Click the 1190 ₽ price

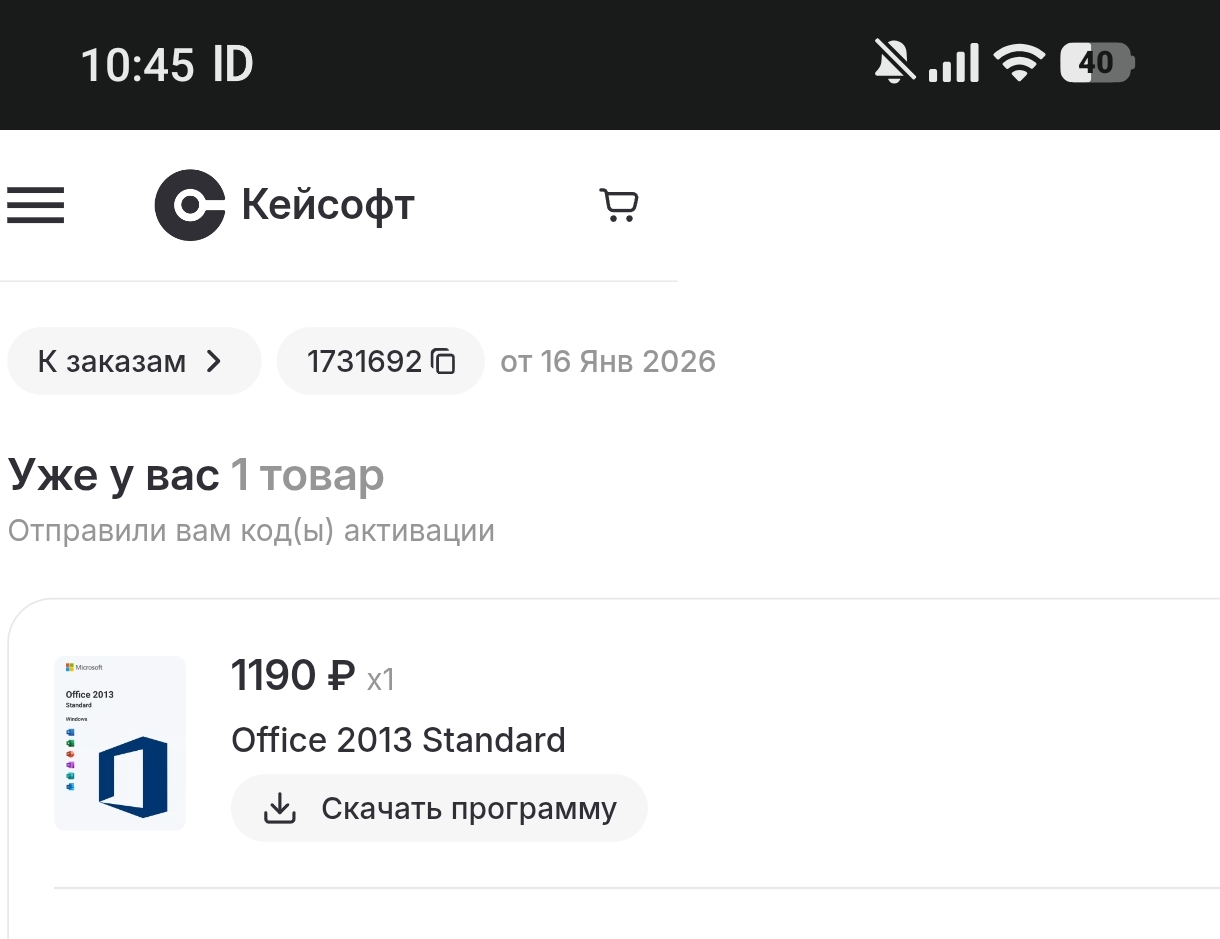pos(293,676)
